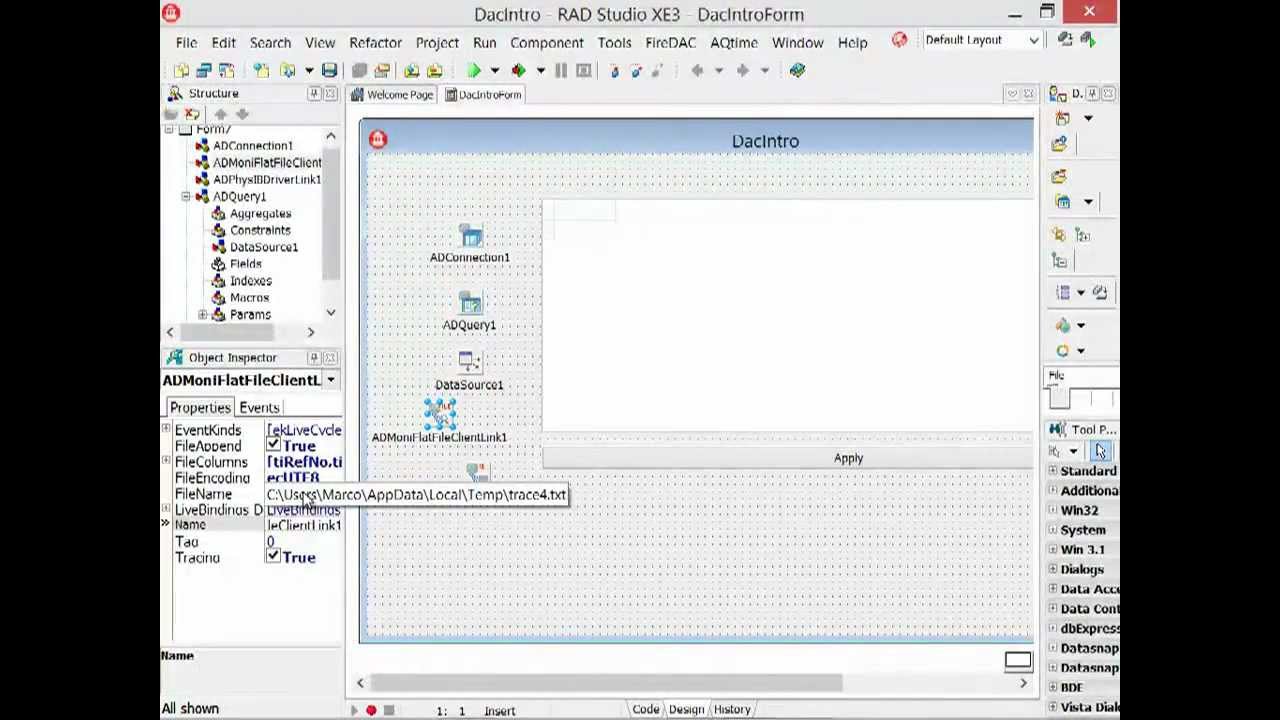Select Indexes in the Structure tree
1280x720 pixels.
click(250, 281)
